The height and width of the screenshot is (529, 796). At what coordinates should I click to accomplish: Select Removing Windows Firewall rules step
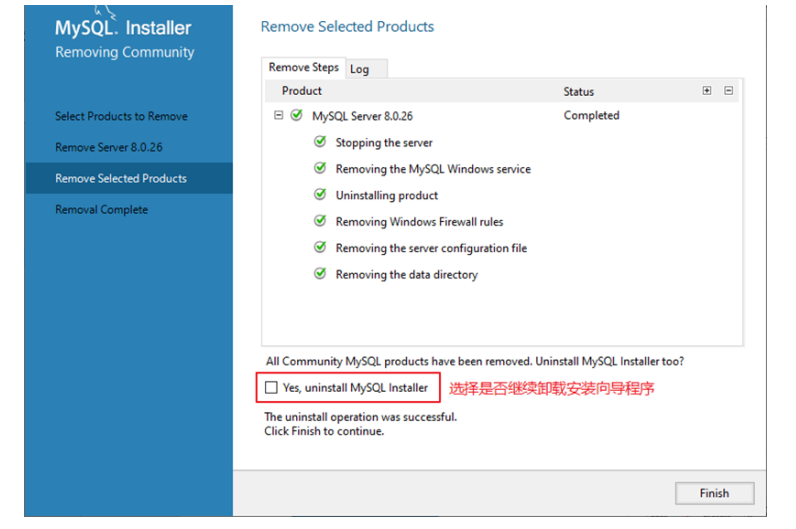[x=419, y=222]
